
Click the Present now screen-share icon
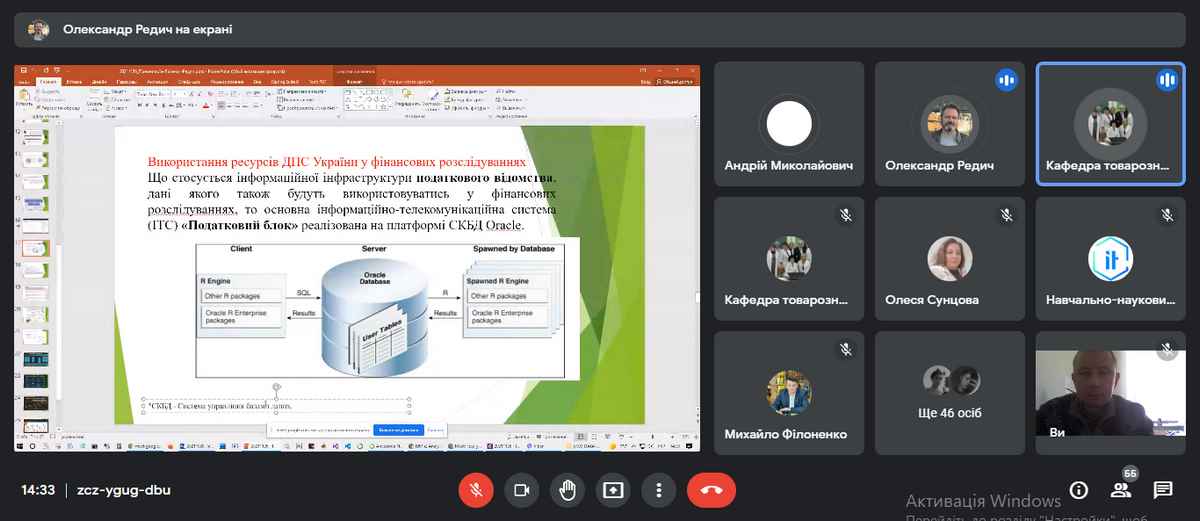click(612, 490)
